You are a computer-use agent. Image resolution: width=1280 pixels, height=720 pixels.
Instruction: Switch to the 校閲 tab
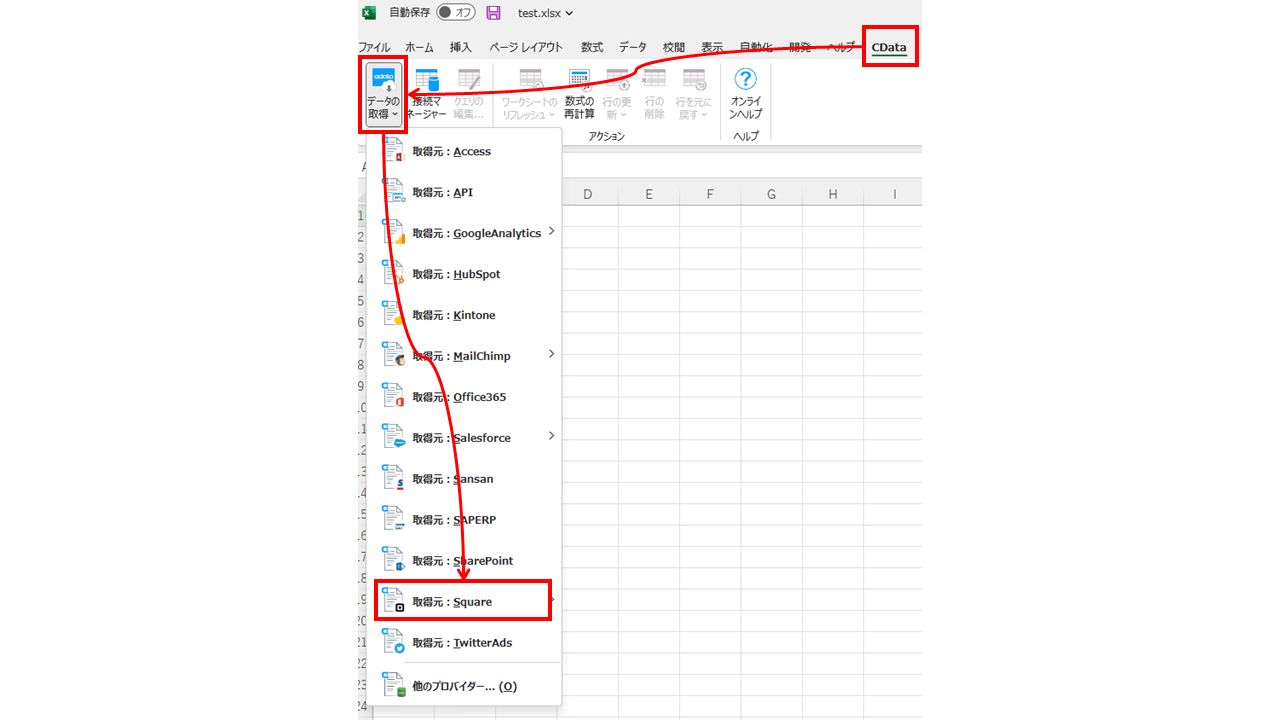(674, 47)
